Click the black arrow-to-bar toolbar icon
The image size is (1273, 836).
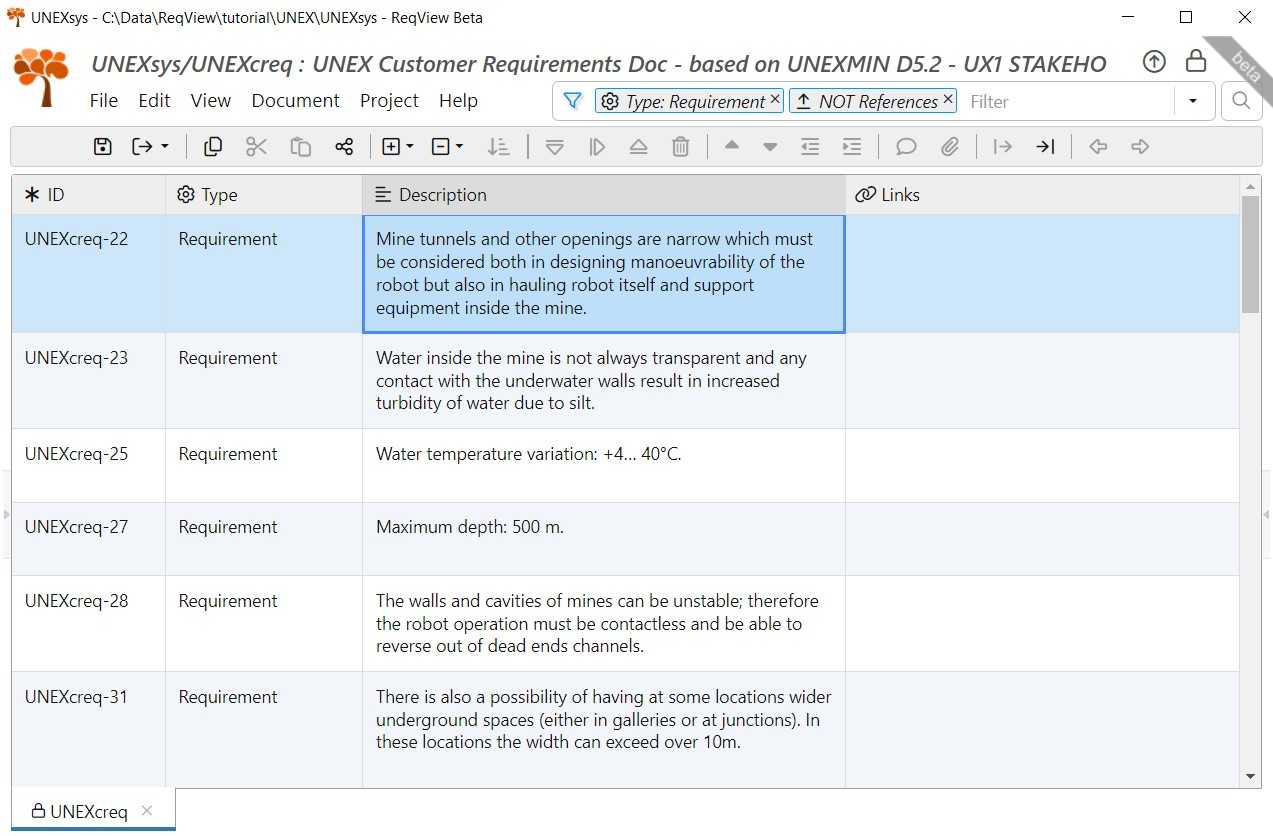click(x=1045, y=147)
